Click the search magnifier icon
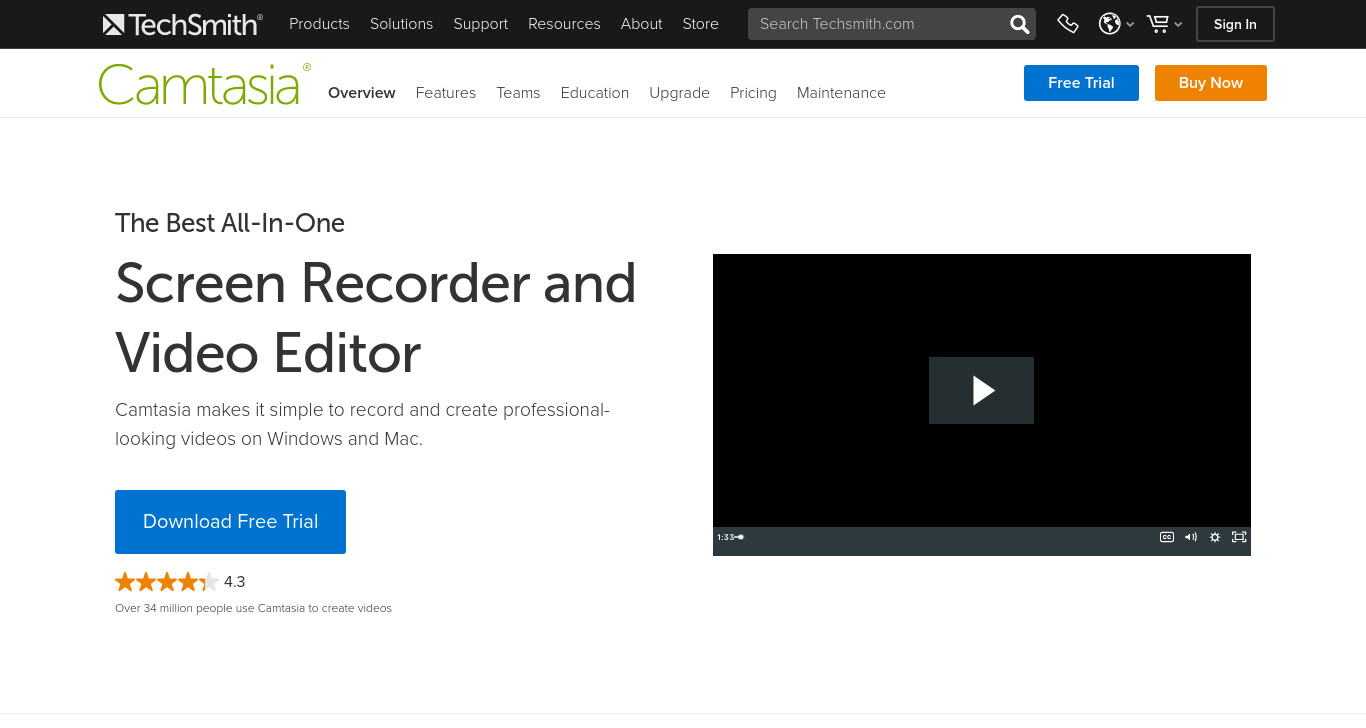 tap(1019, 24)
